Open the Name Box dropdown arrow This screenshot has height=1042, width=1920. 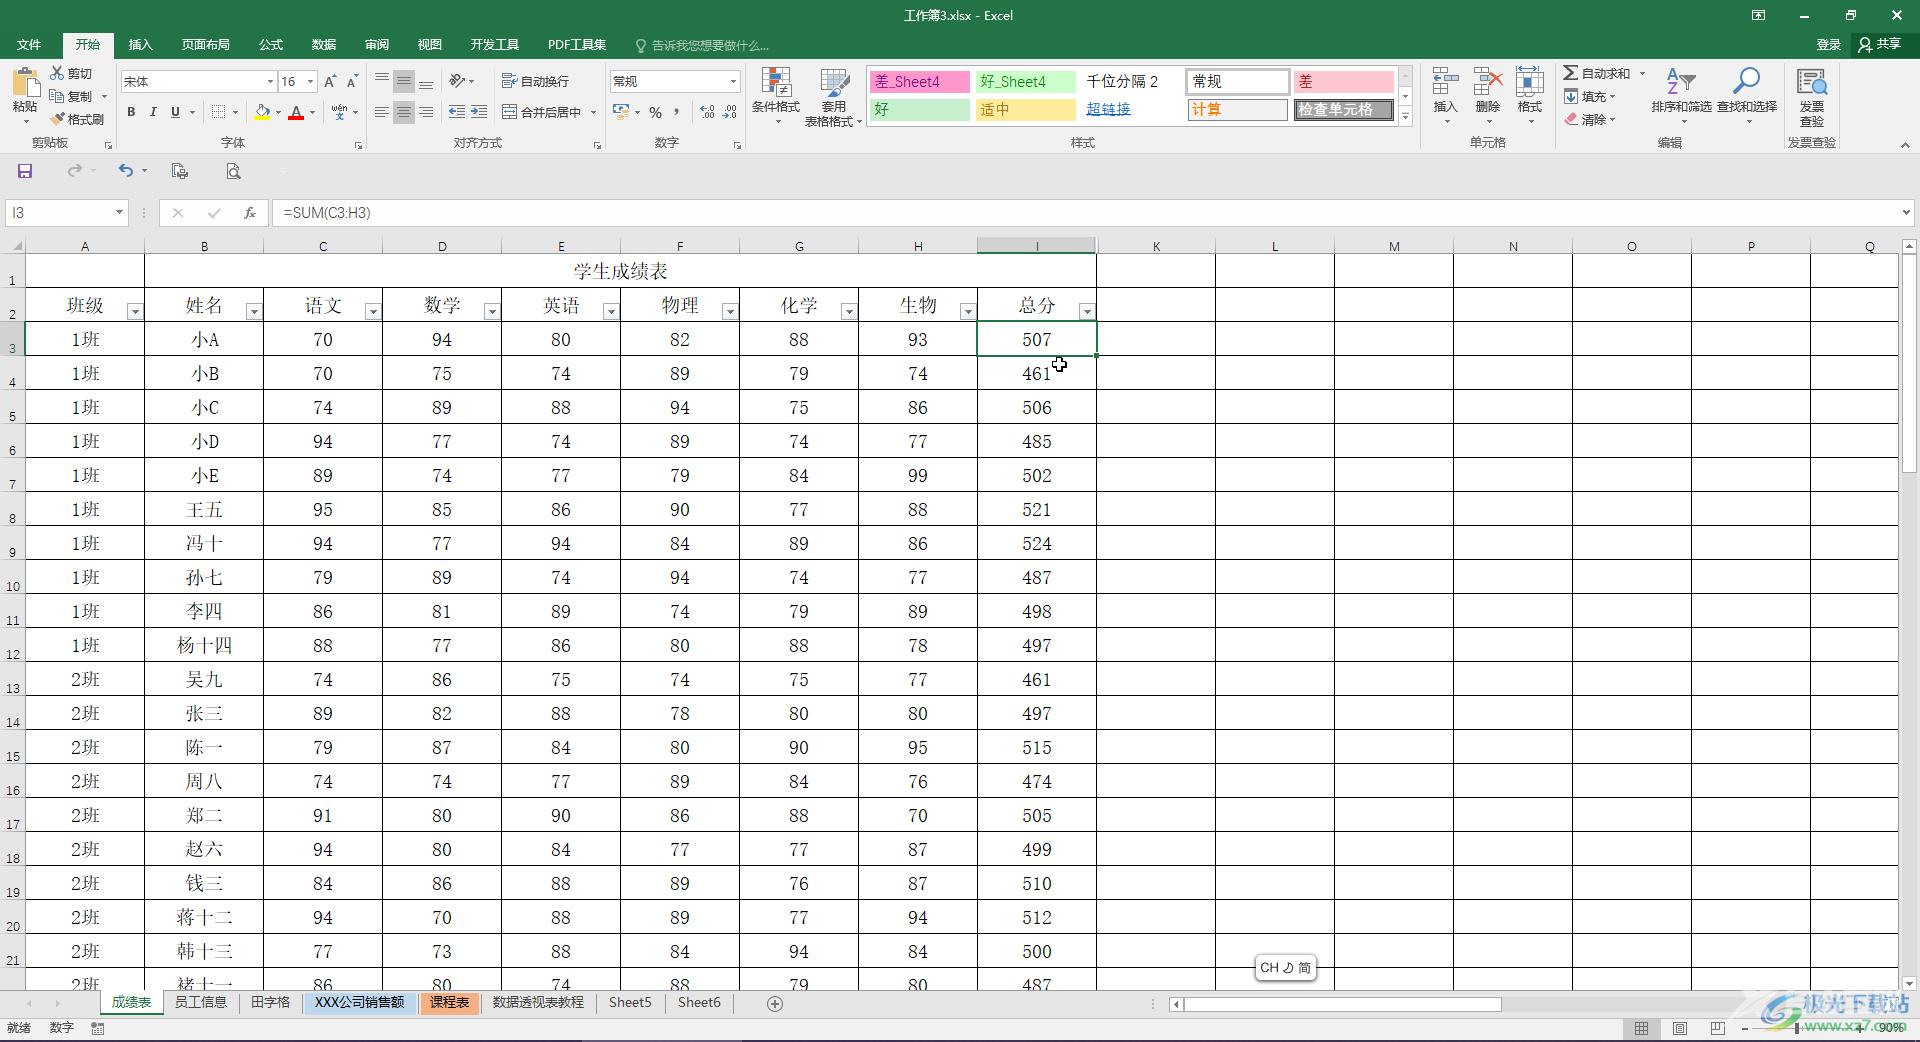(119, 213)
